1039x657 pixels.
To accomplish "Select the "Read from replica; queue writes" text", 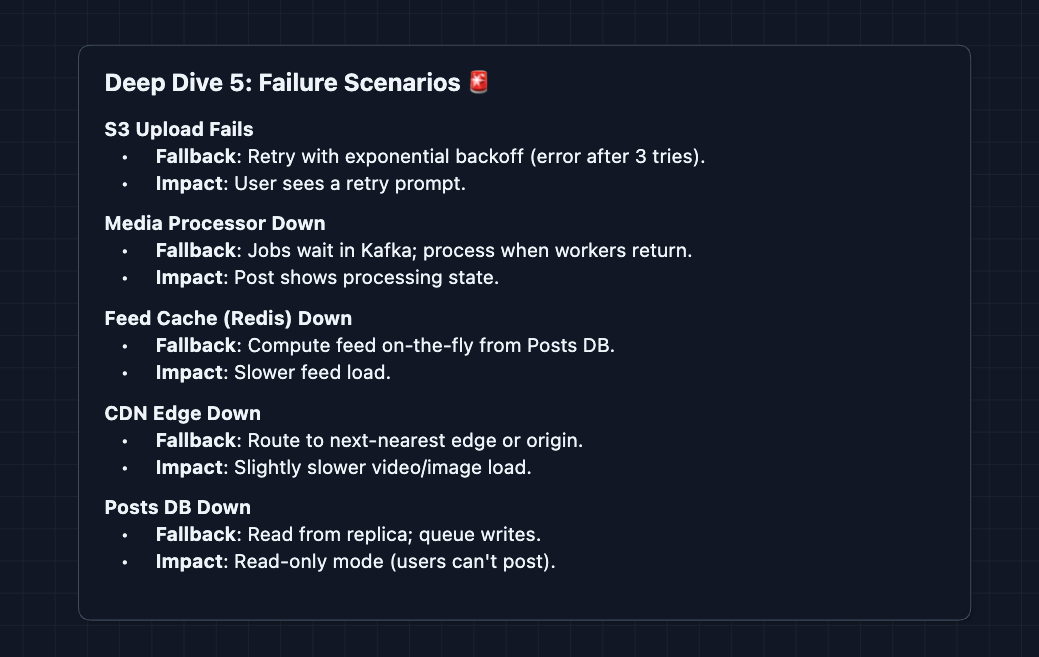I will [x=394, y=535].
